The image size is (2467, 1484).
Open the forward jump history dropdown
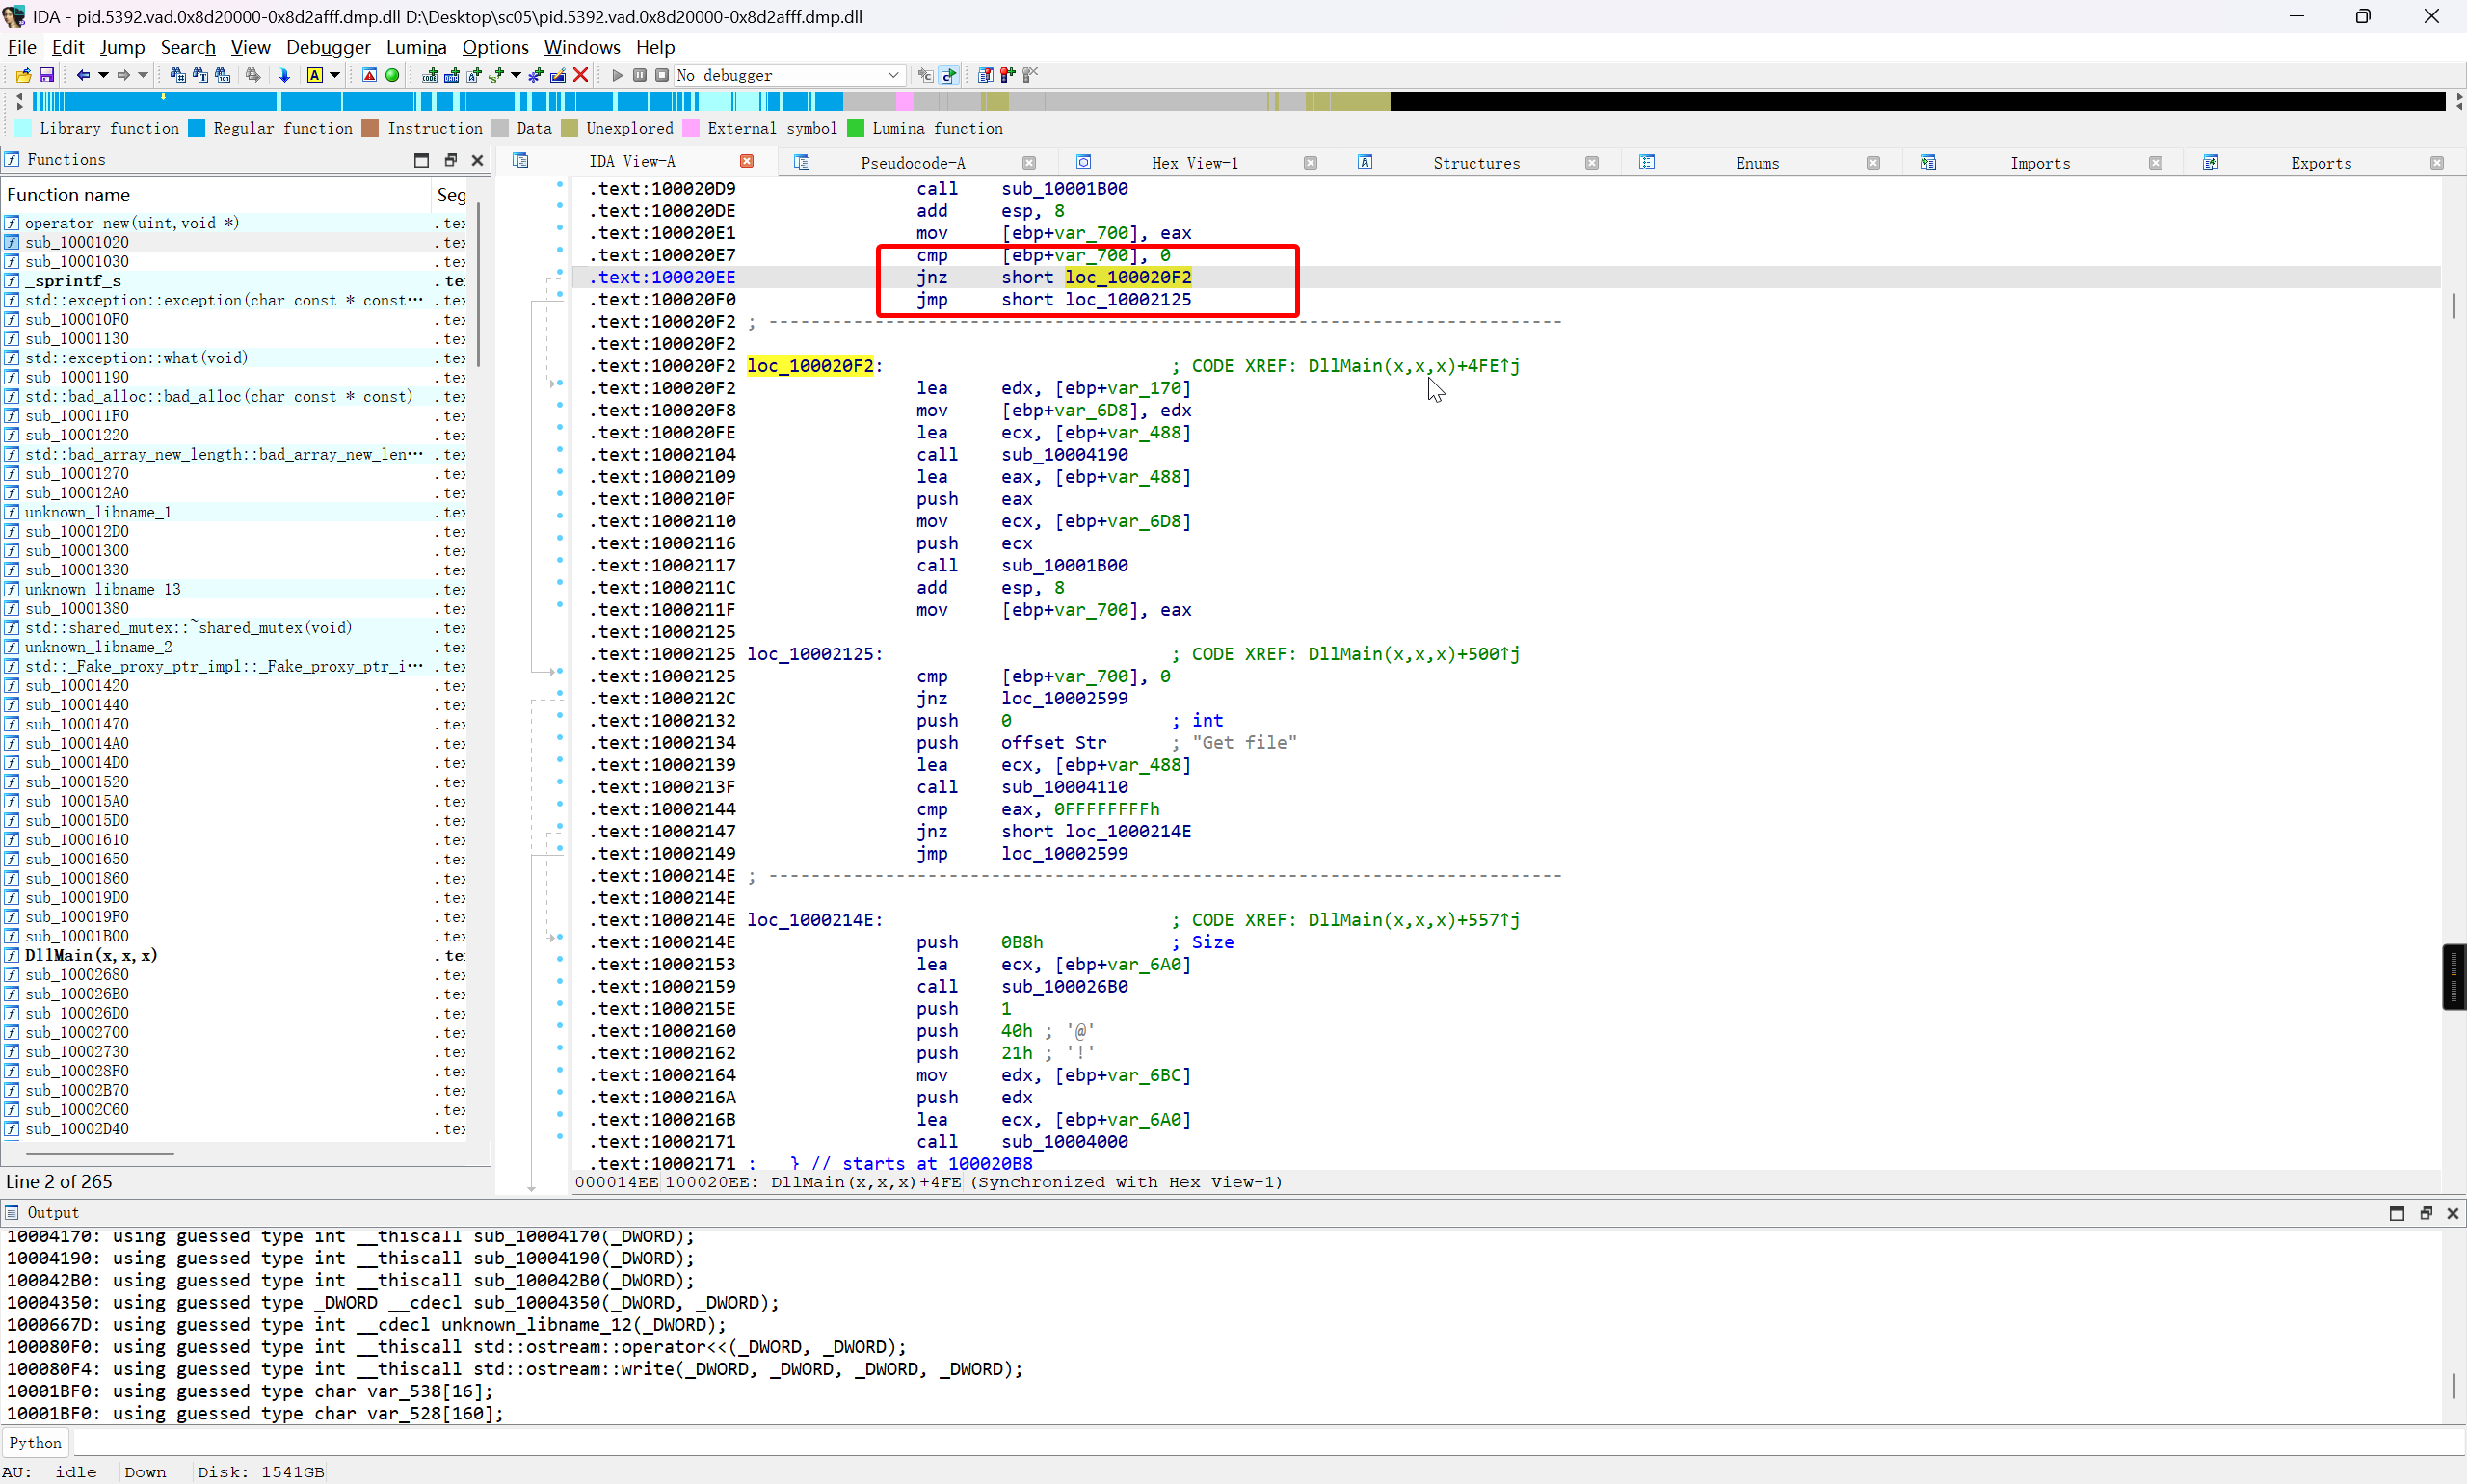[143, 75]
